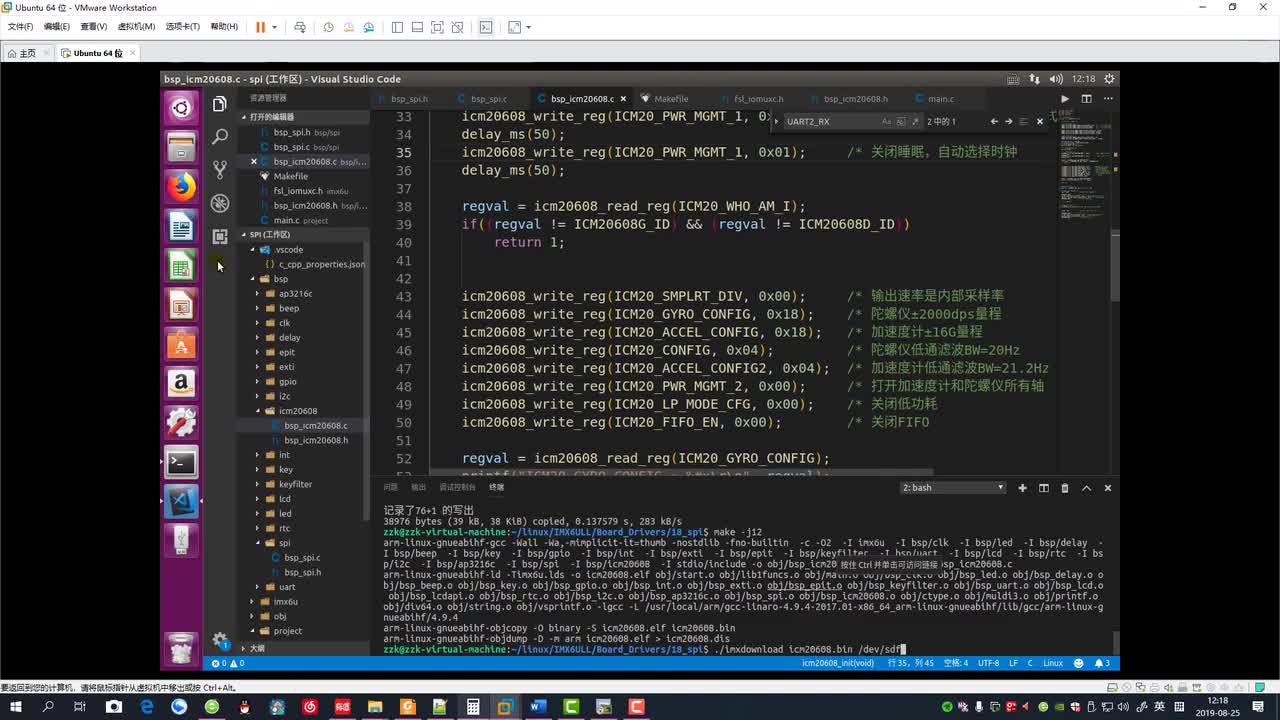This screenshot has width=1280, height=720.
Task: Switch to Makefile editor tab
Action: pyautogui.click(x=670, y=99)
